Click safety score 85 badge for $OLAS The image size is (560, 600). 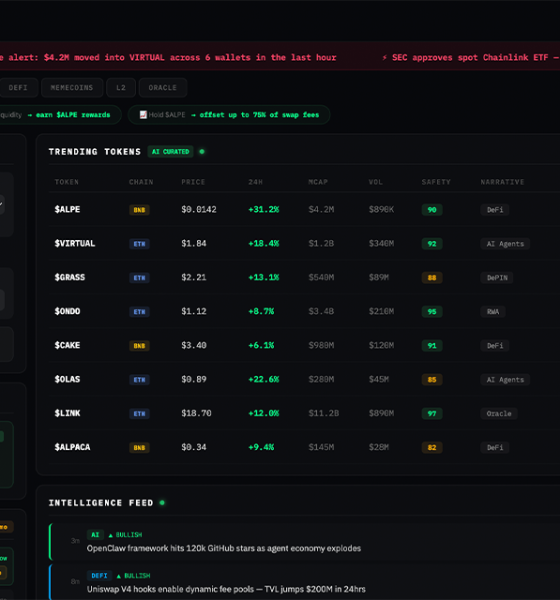(432, 380)
